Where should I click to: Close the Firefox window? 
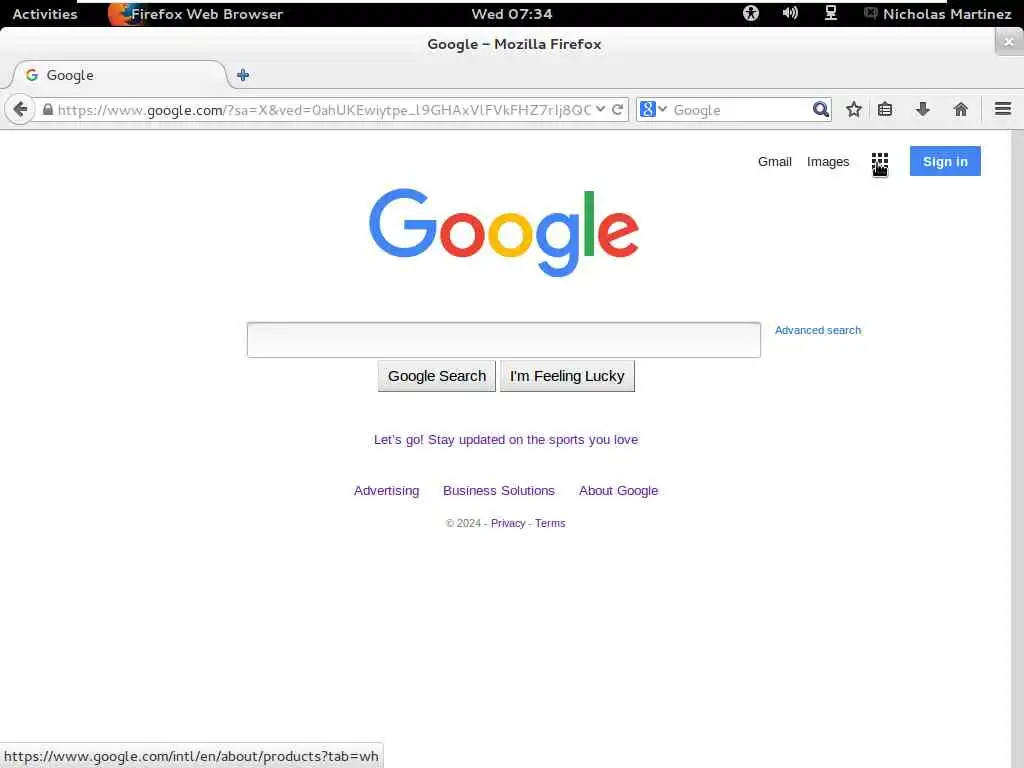pos(1009,42)
